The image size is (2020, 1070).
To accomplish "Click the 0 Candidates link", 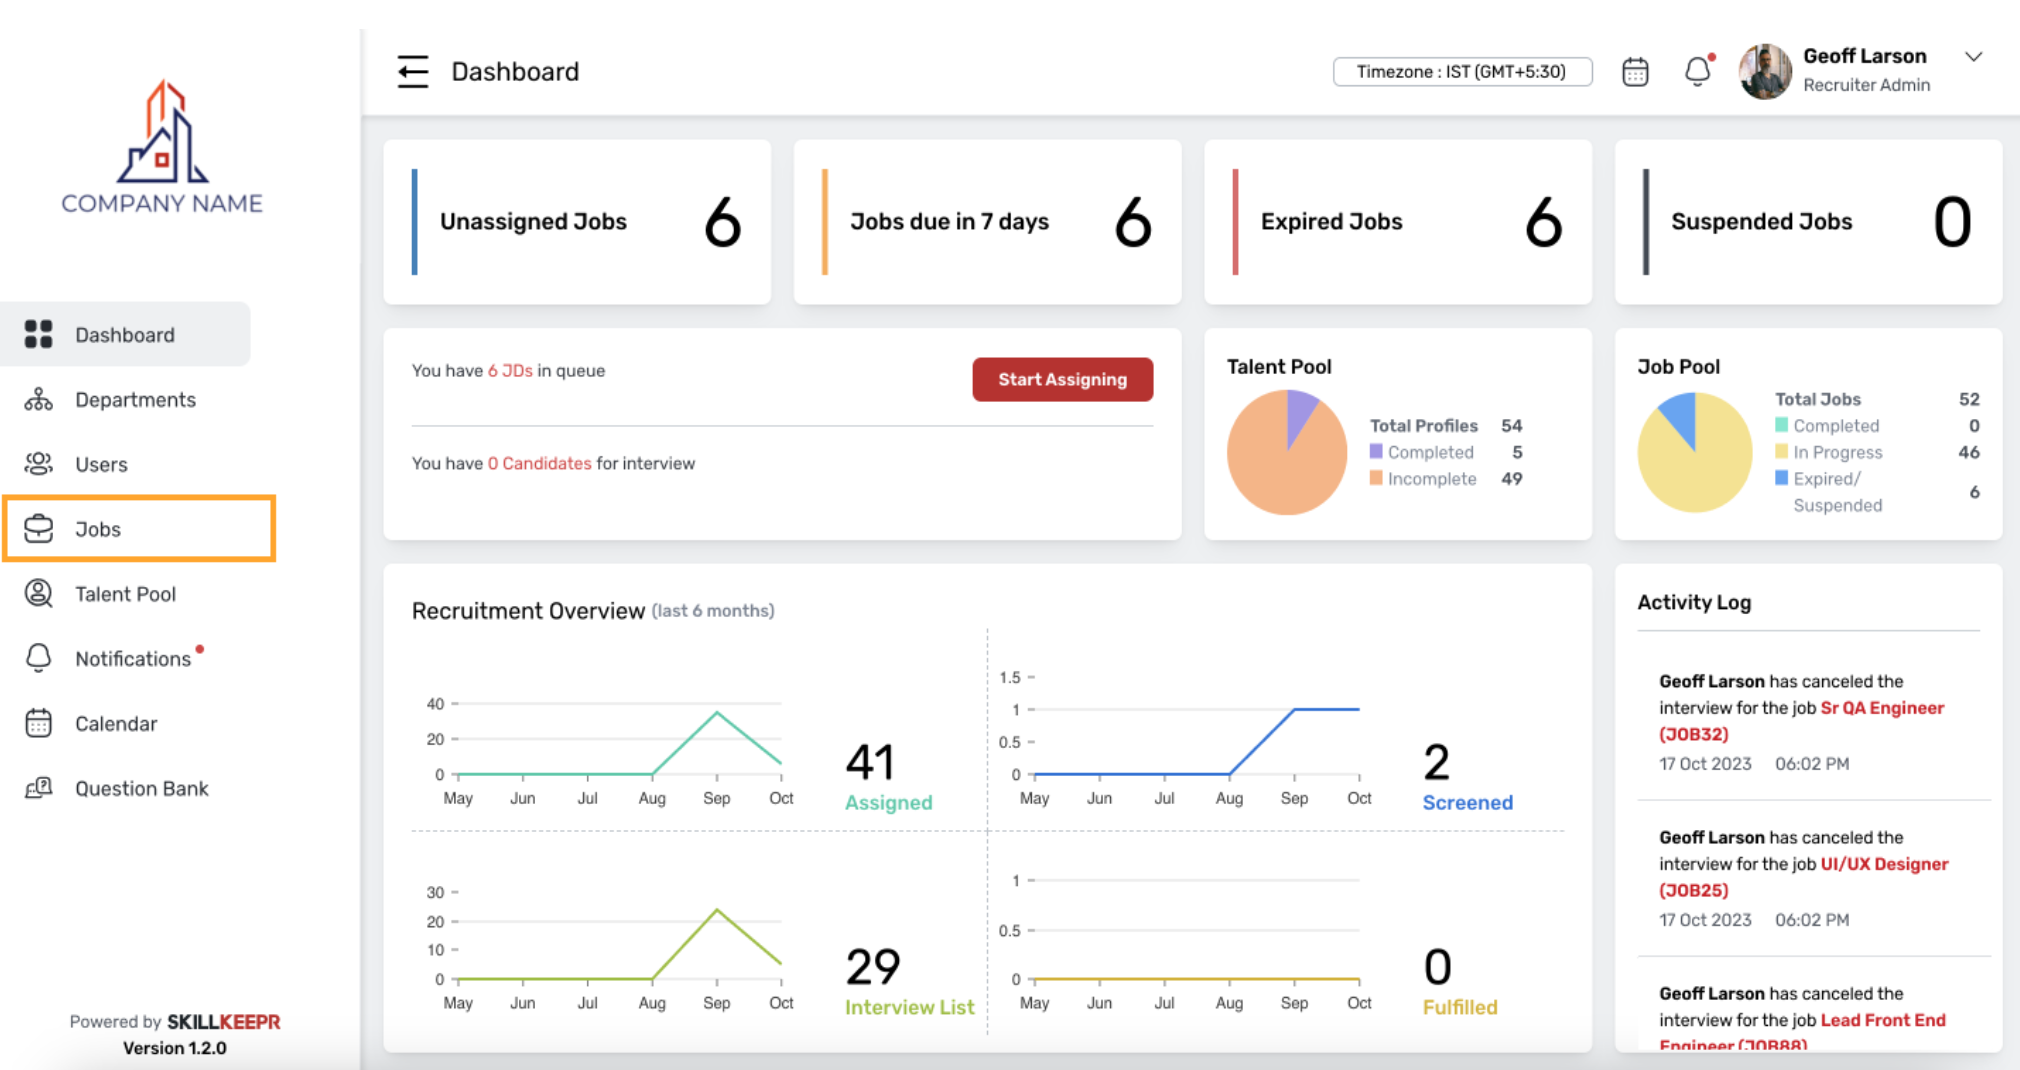I will (540, 464).
